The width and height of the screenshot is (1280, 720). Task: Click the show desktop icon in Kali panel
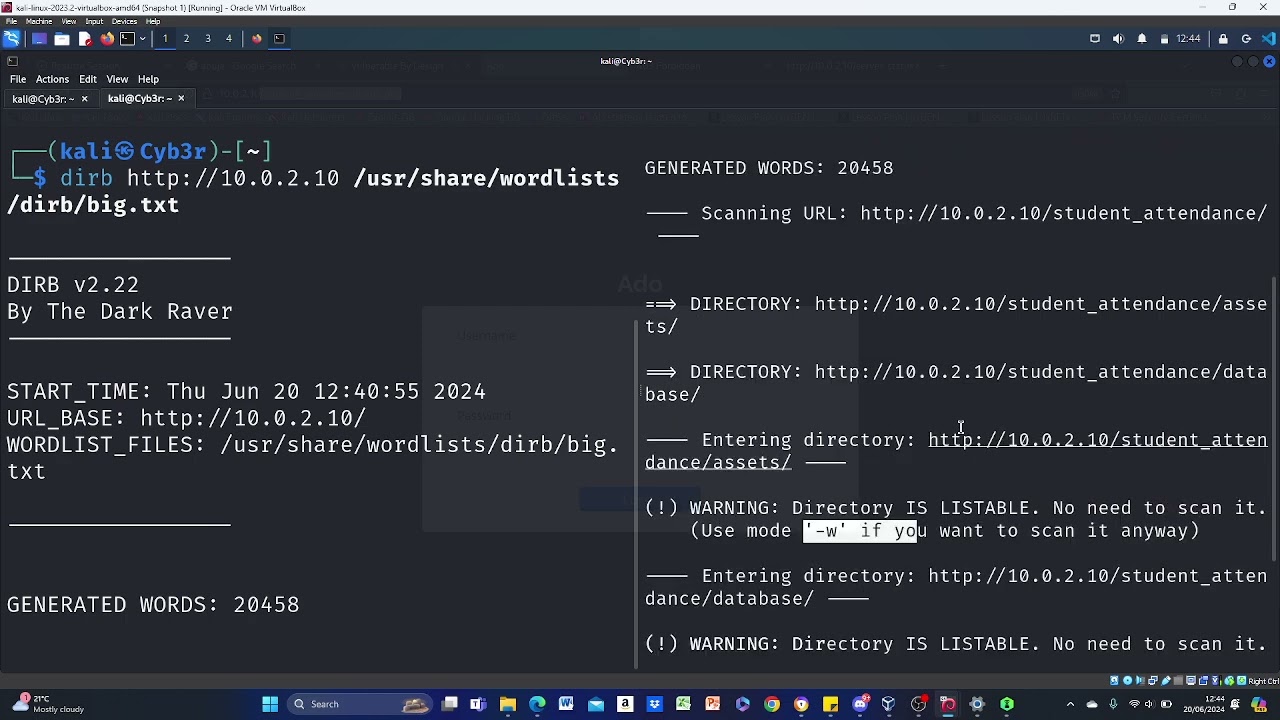click(39, 38)
